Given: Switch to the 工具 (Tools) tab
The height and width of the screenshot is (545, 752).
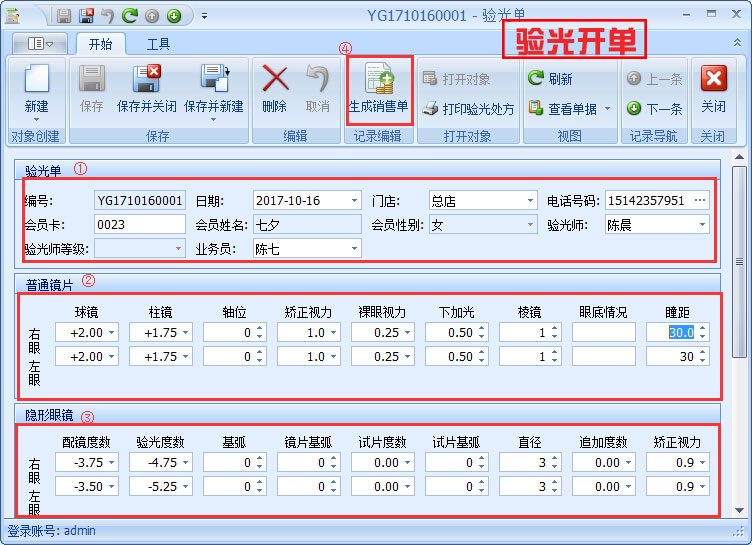Looking at the screenshot, I should pyautogui.click(x=158, y=44).
